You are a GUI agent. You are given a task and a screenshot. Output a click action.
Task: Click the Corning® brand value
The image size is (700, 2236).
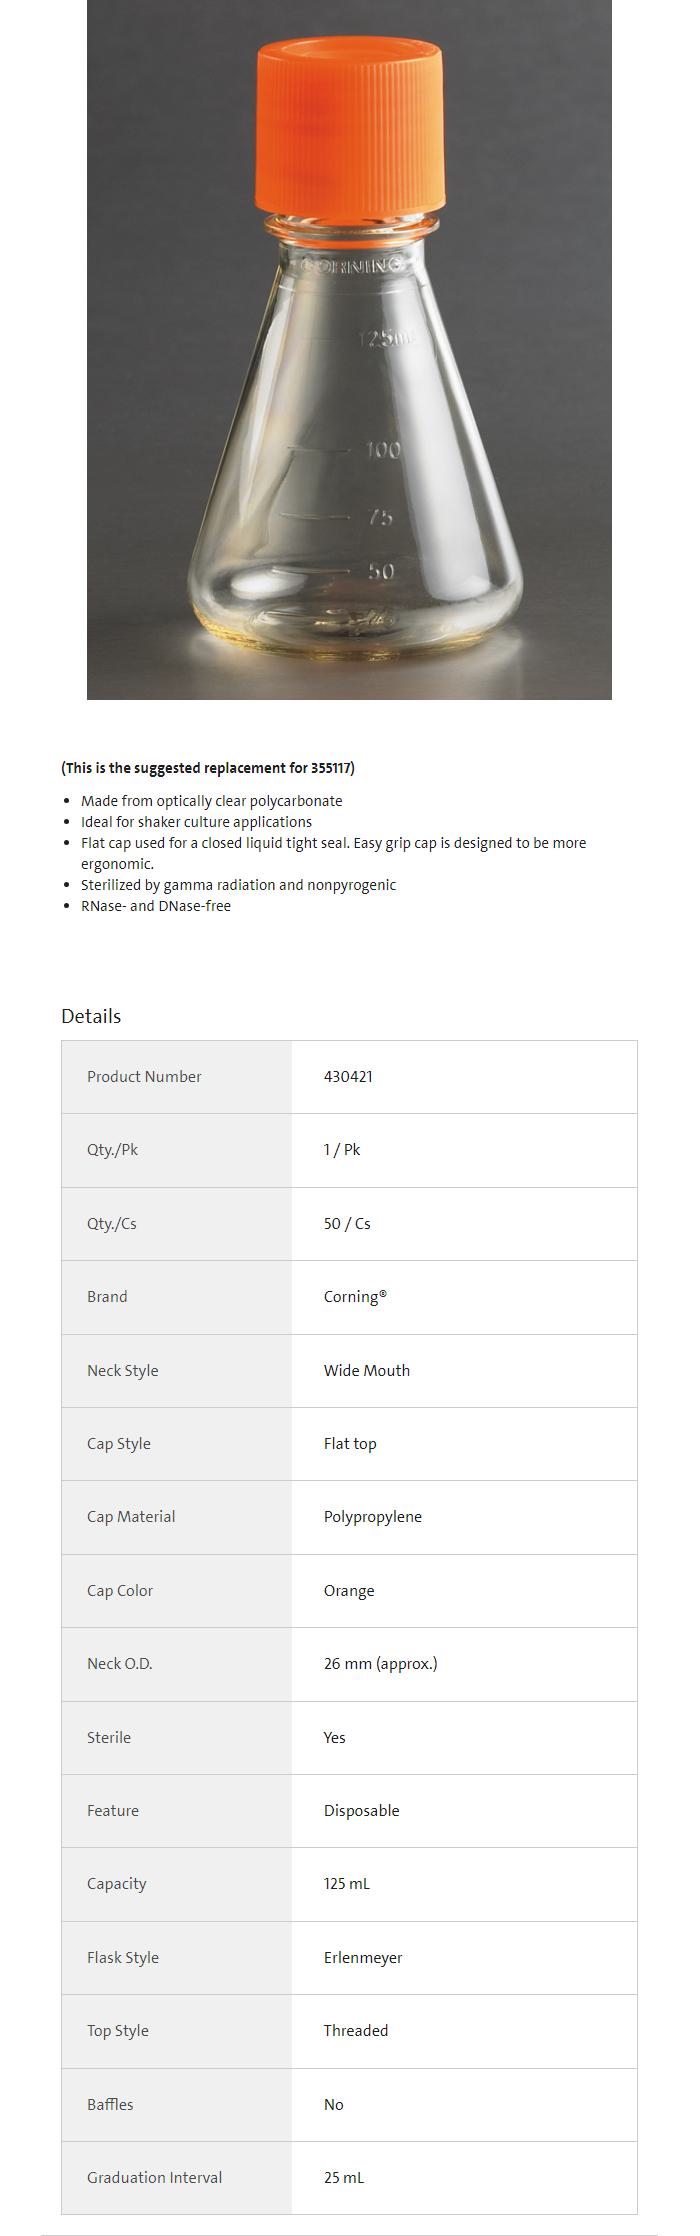[x=355, y=1297]
